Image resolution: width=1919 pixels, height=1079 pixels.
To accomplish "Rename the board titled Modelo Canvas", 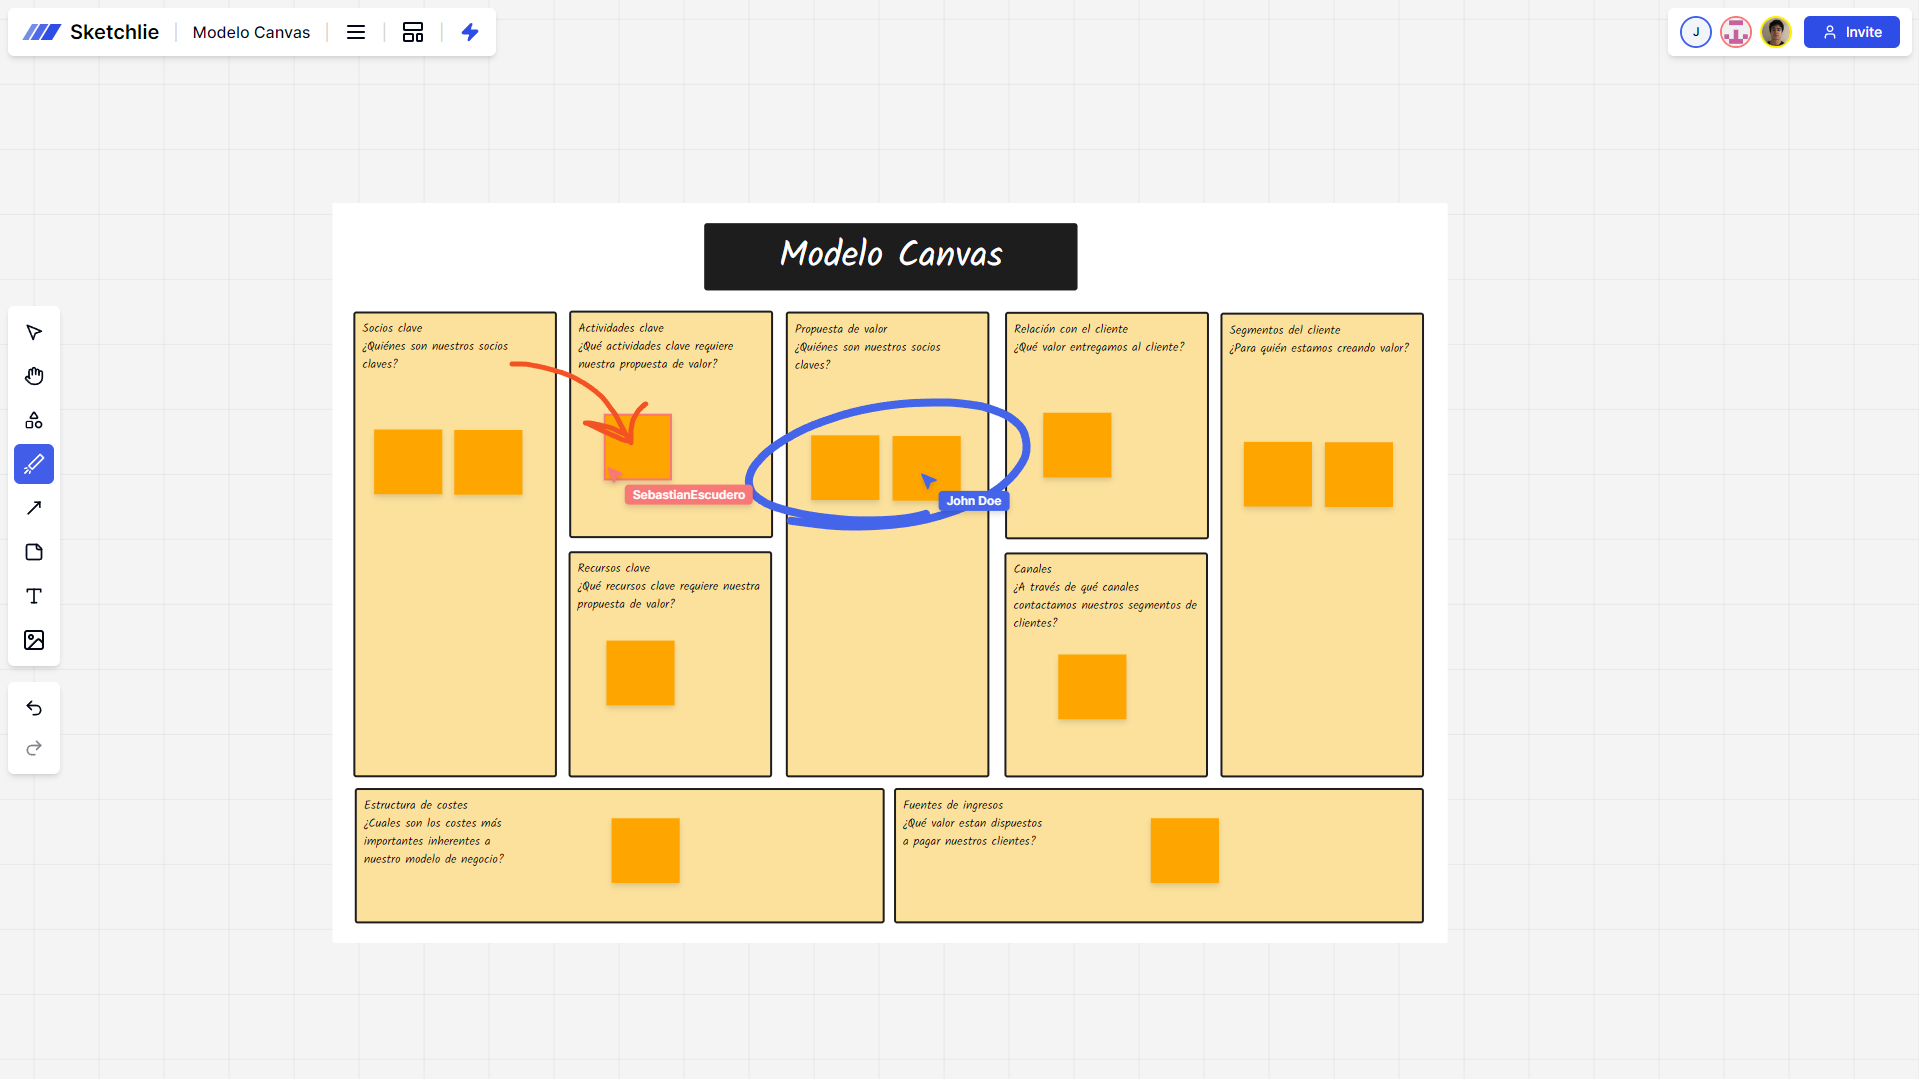I will (251, 32).
